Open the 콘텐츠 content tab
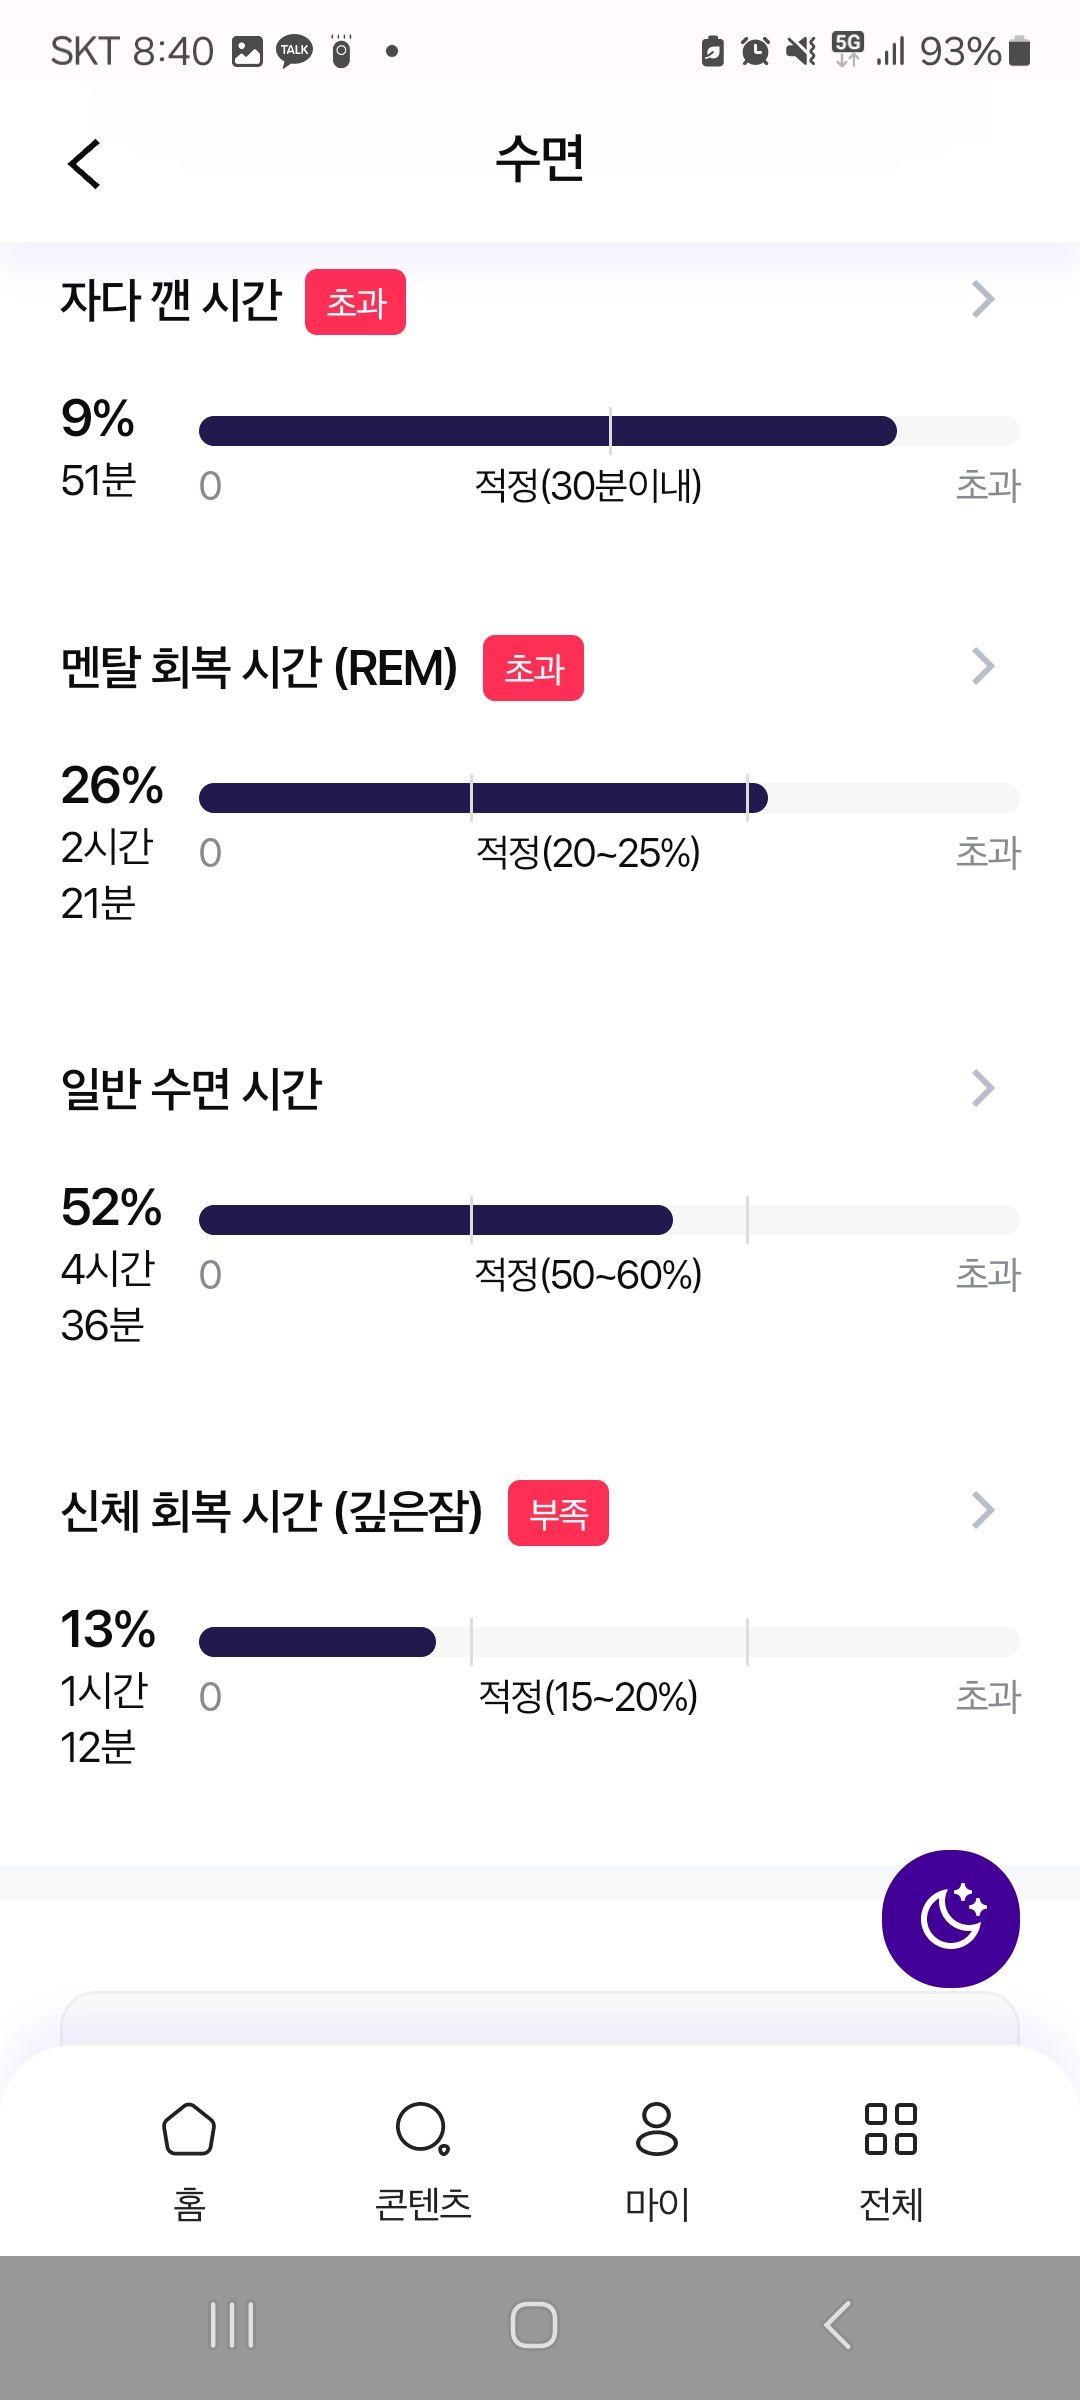 423,2160
